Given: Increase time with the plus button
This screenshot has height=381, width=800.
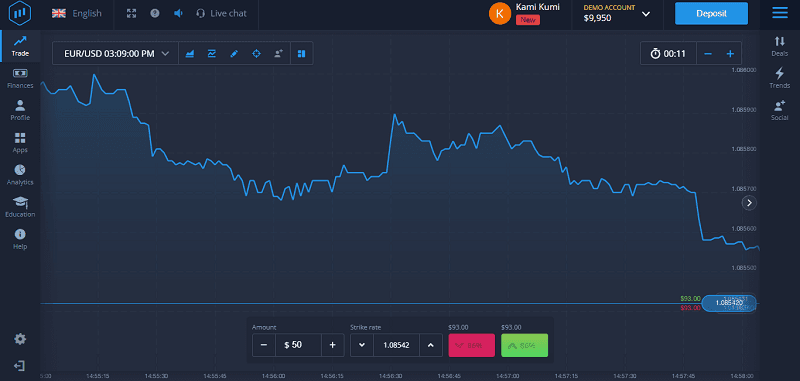Looking at the screenshot, I should [x=730, y=54].
